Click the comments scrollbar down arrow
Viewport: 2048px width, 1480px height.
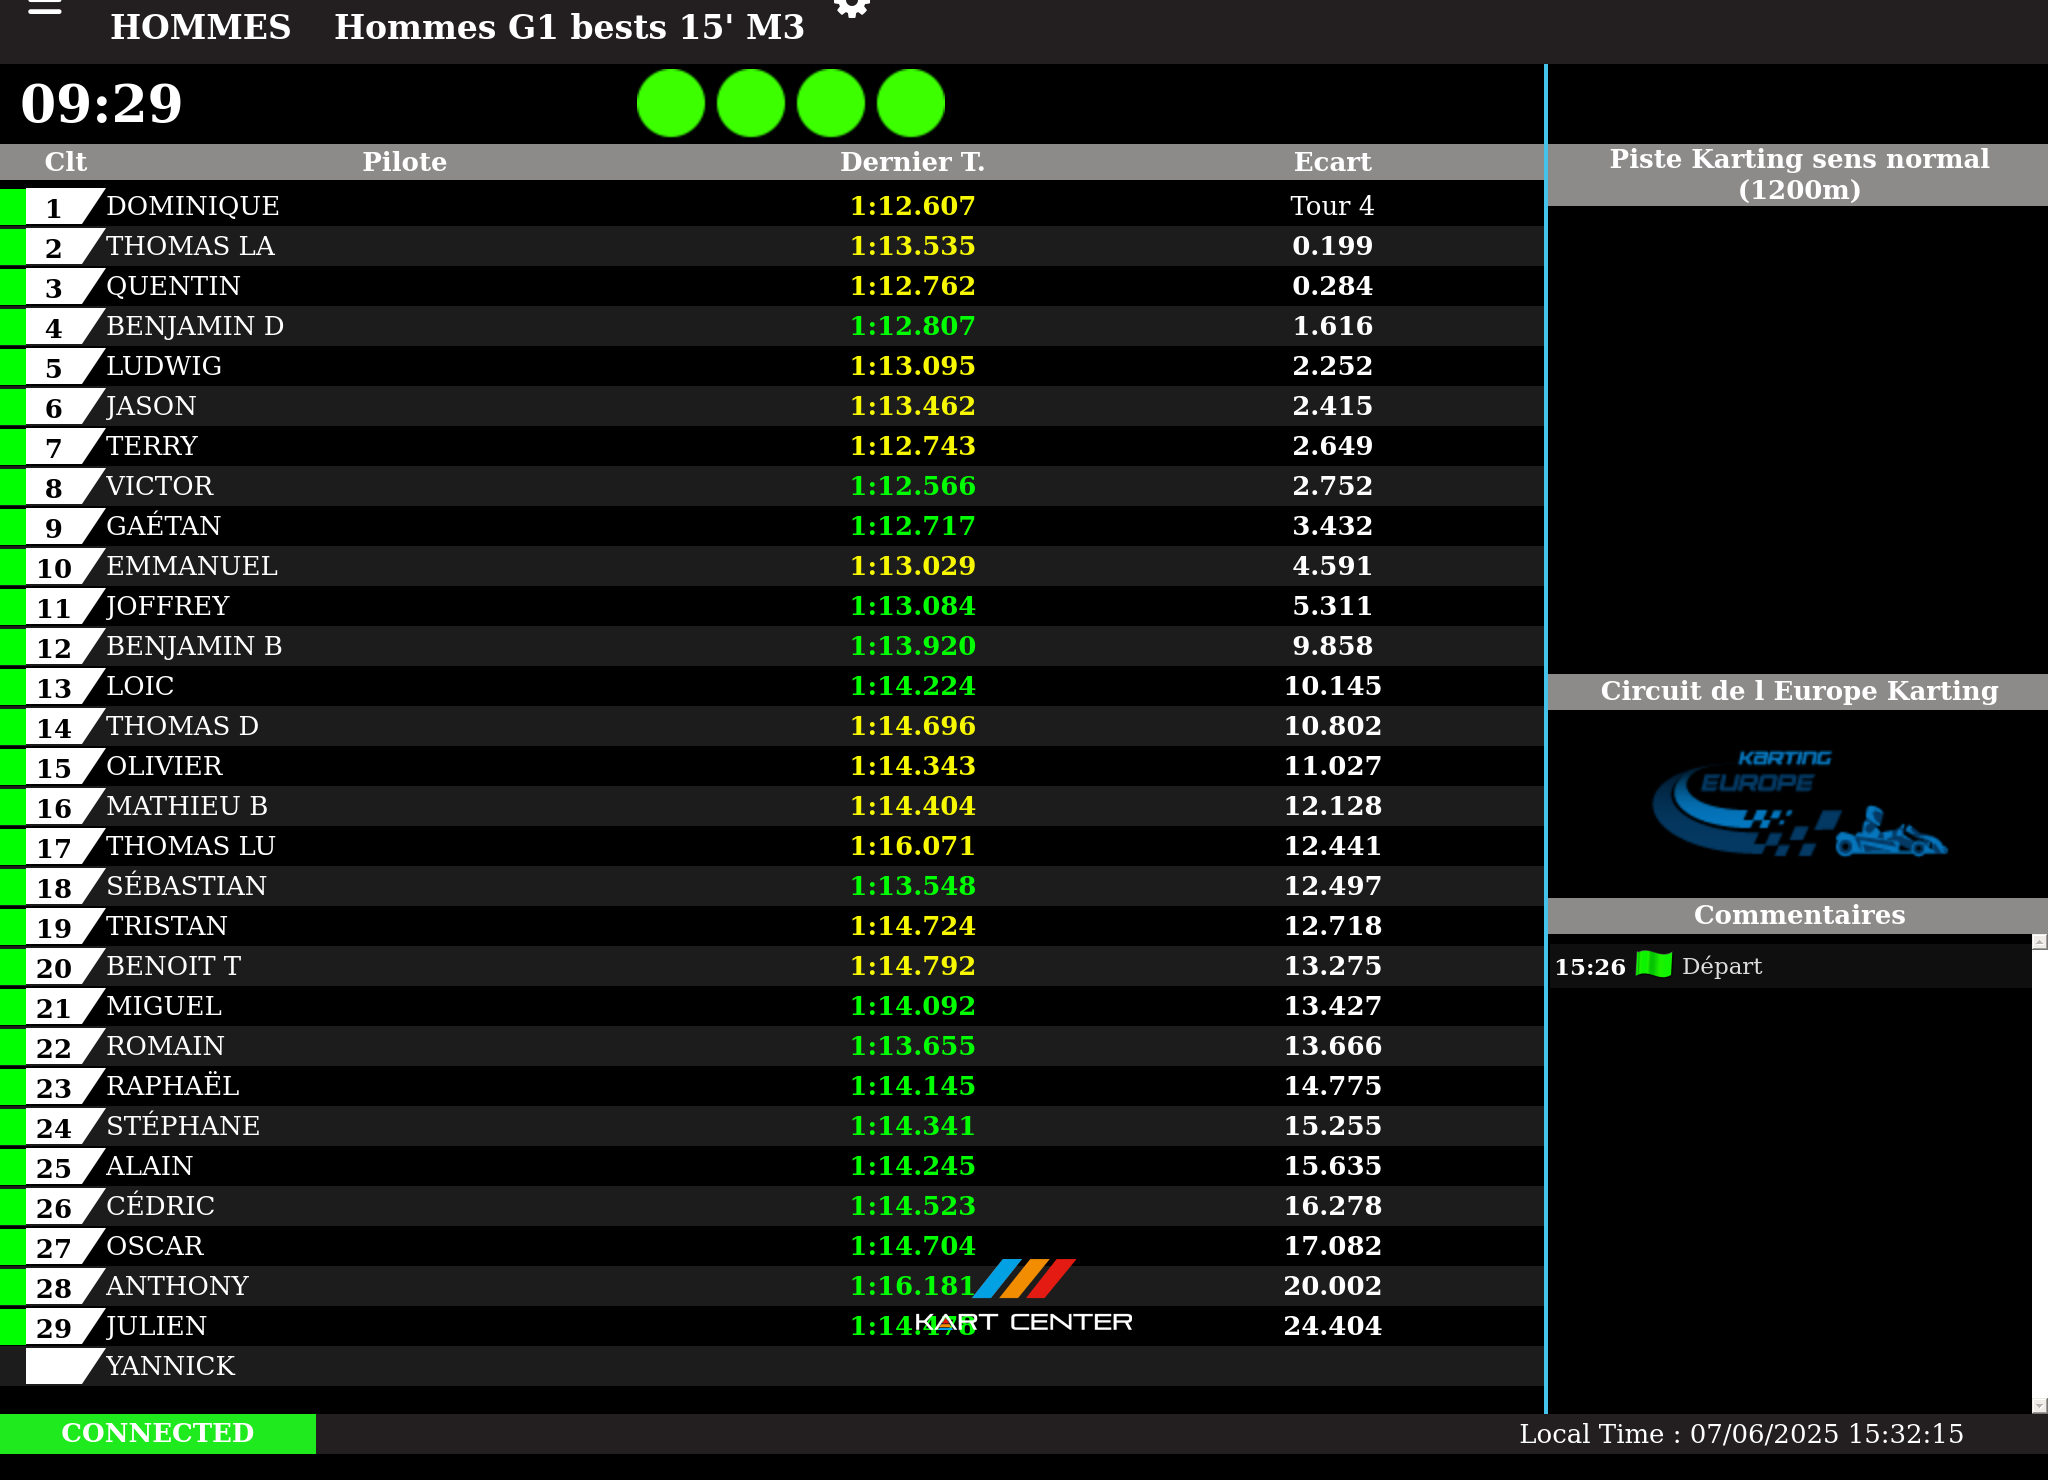(2039, 1405)
